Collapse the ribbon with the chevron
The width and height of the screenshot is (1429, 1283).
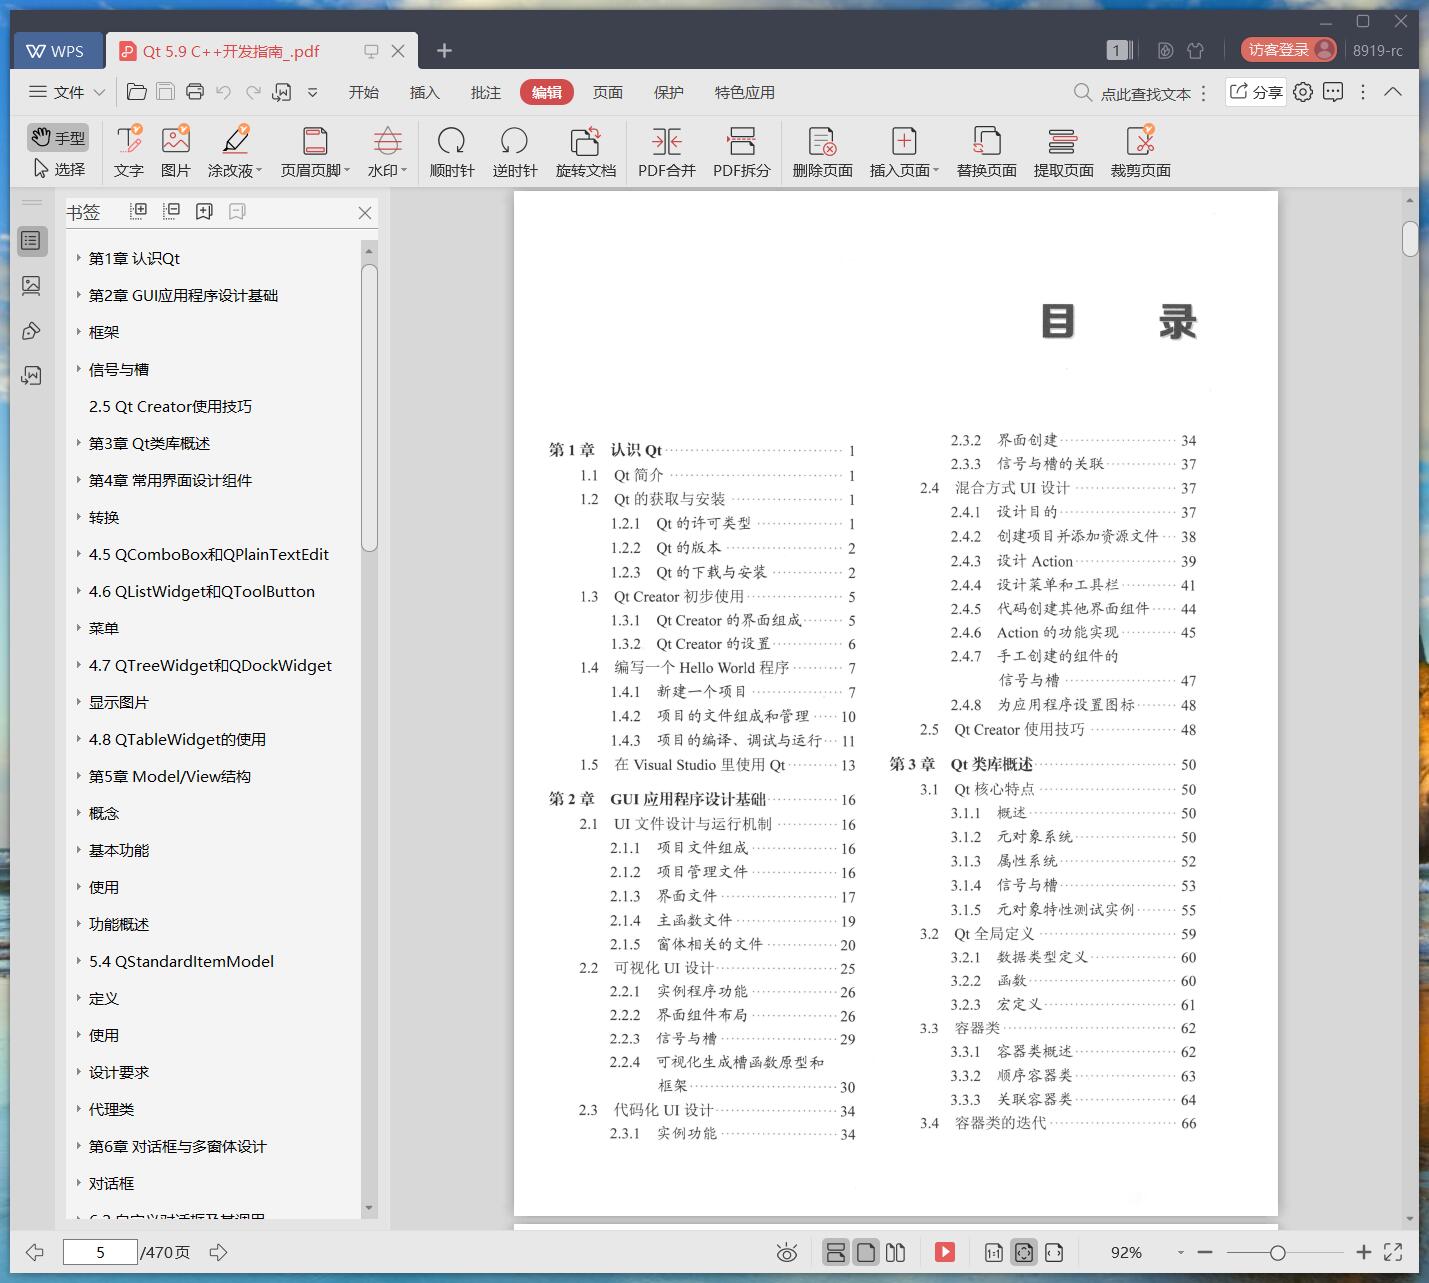(x=1393, y=92)
